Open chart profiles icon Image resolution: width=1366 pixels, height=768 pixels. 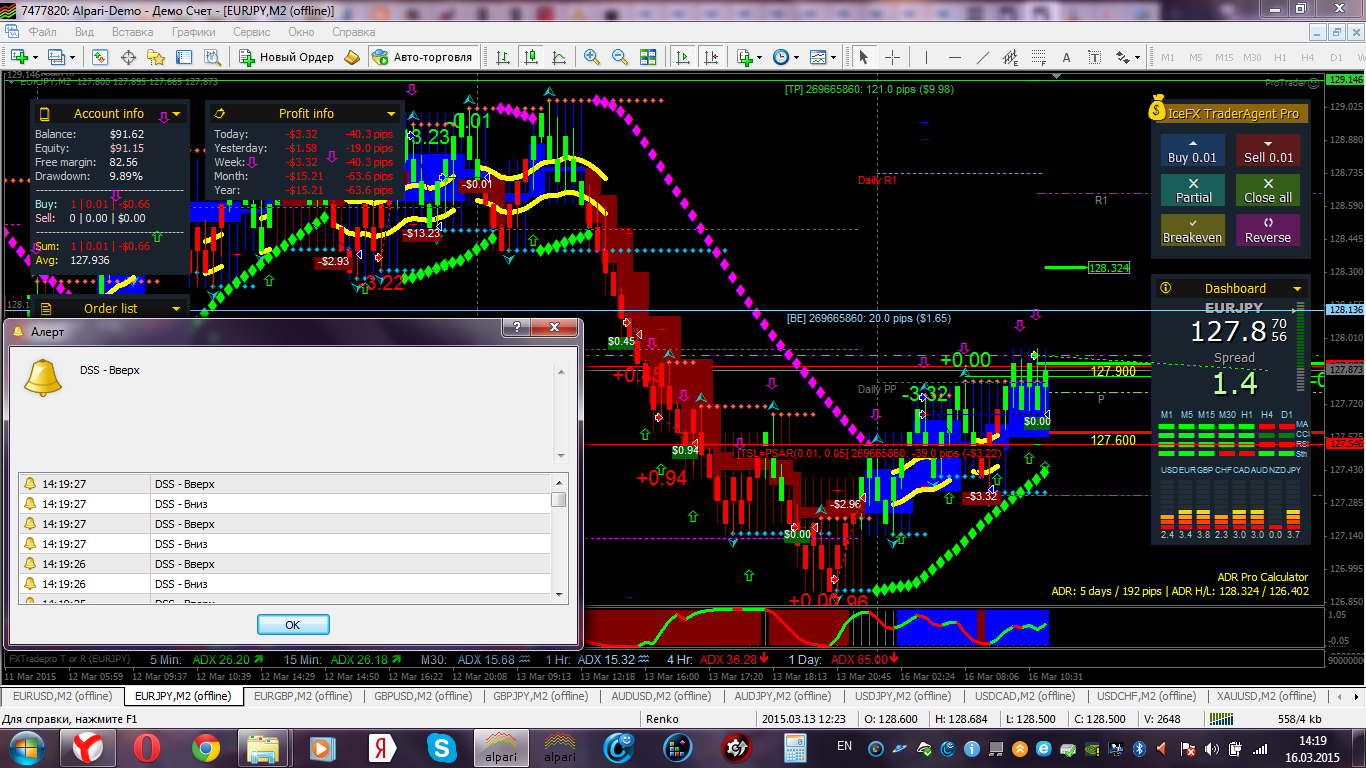click(55, 57)
